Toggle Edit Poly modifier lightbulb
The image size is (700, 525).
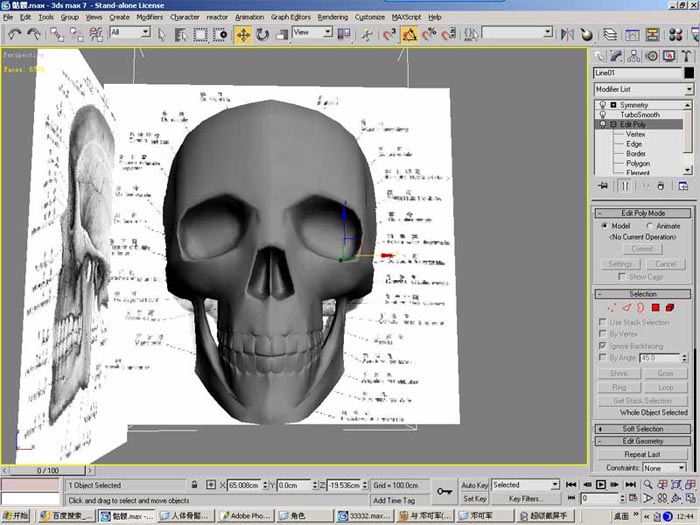[602, 125]
